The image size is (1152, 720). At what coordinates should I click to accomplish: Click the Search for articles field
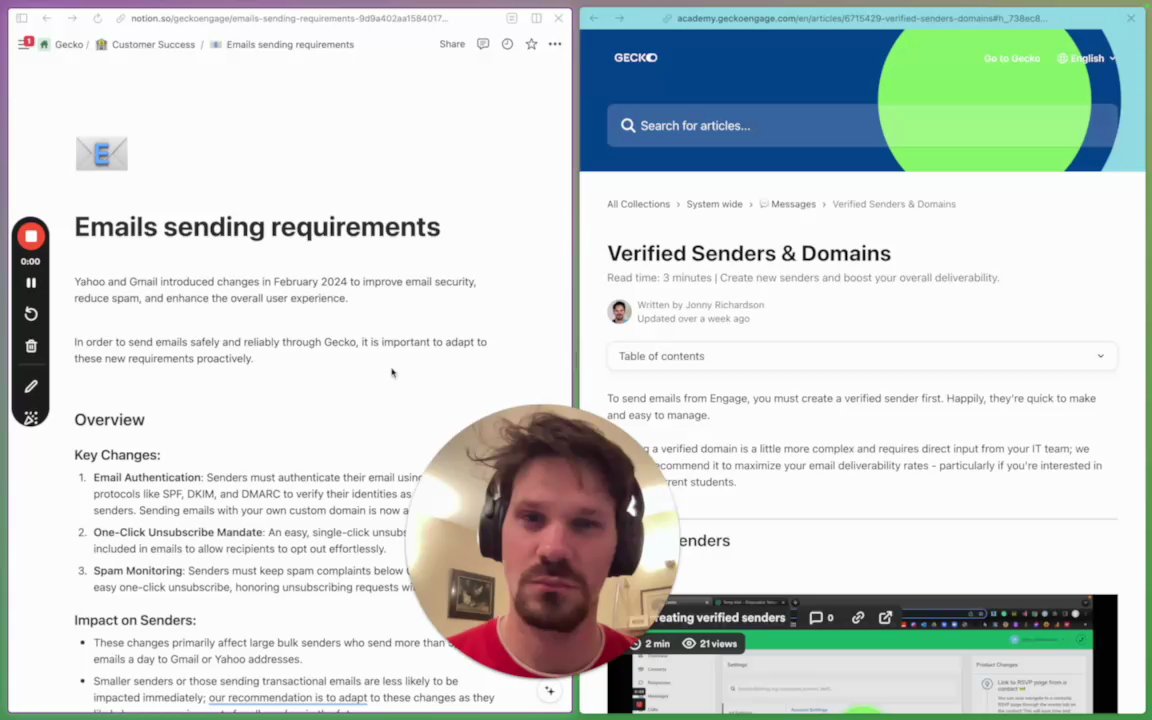pyautogui.click(x=862, y=126)
